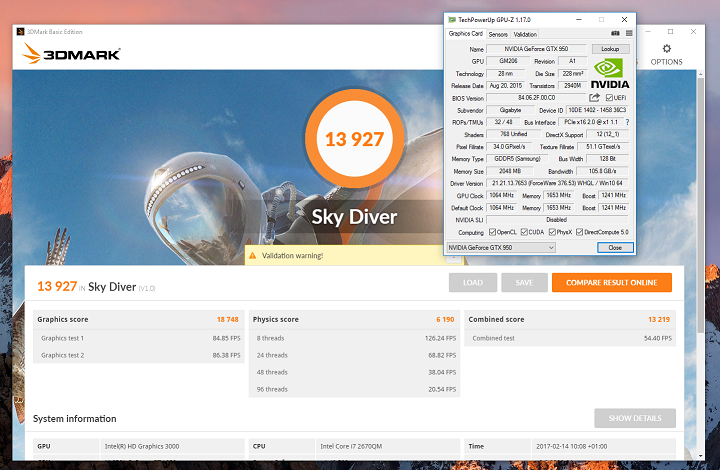Image resolution: width=720 pixels, height=470 pixels.
Task: Open the Validation tab in GPU-Z
Action: click(x=525, y=34)
